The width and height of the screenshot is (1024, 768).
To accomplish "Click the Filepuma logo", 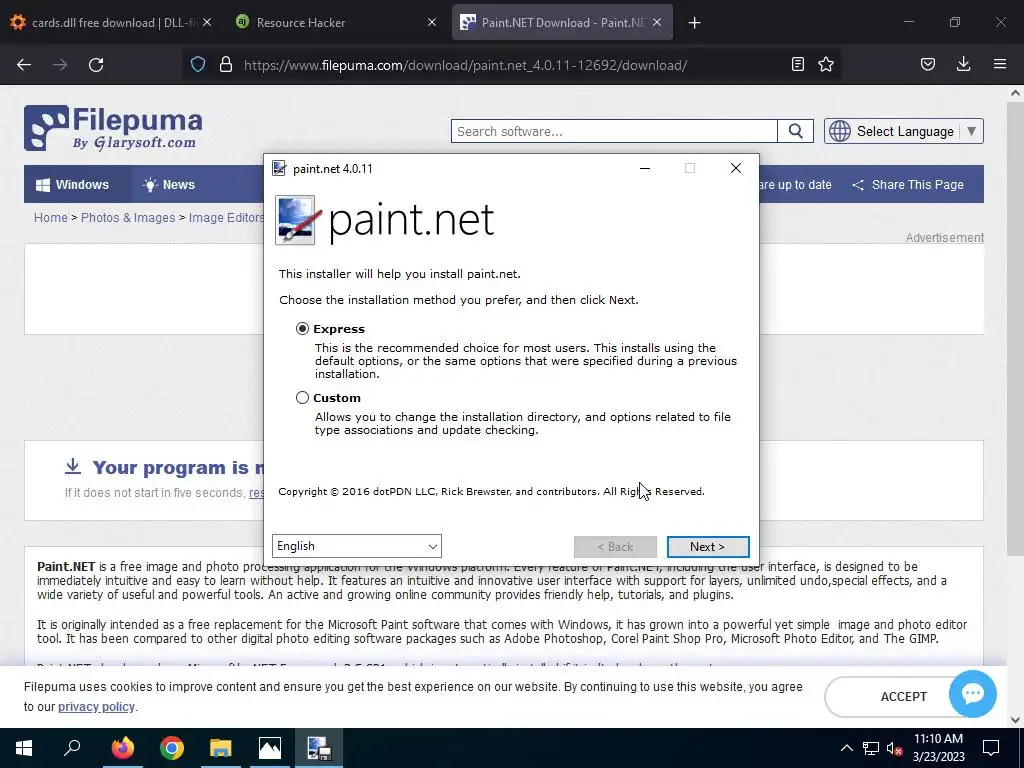I will (113, 128).
